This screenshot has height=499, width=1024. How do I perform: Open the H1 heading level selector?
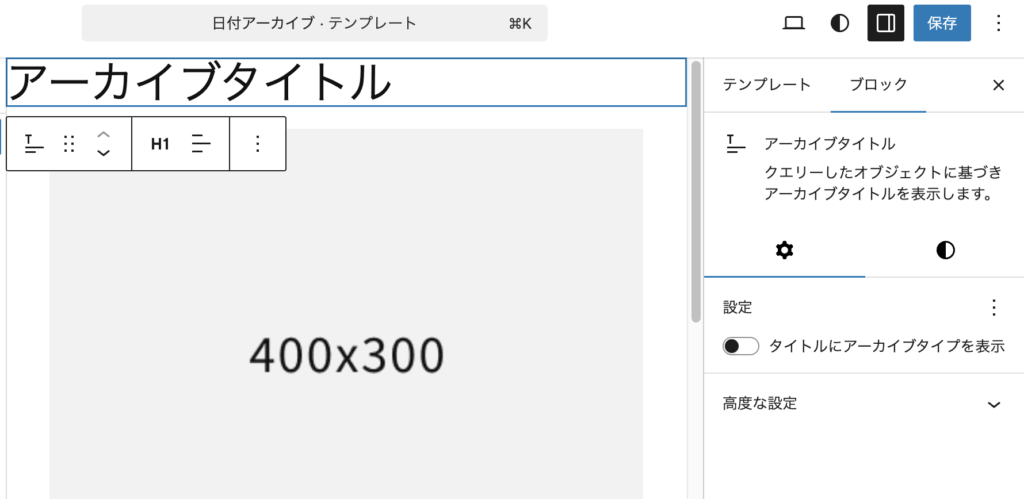(160, 144)
